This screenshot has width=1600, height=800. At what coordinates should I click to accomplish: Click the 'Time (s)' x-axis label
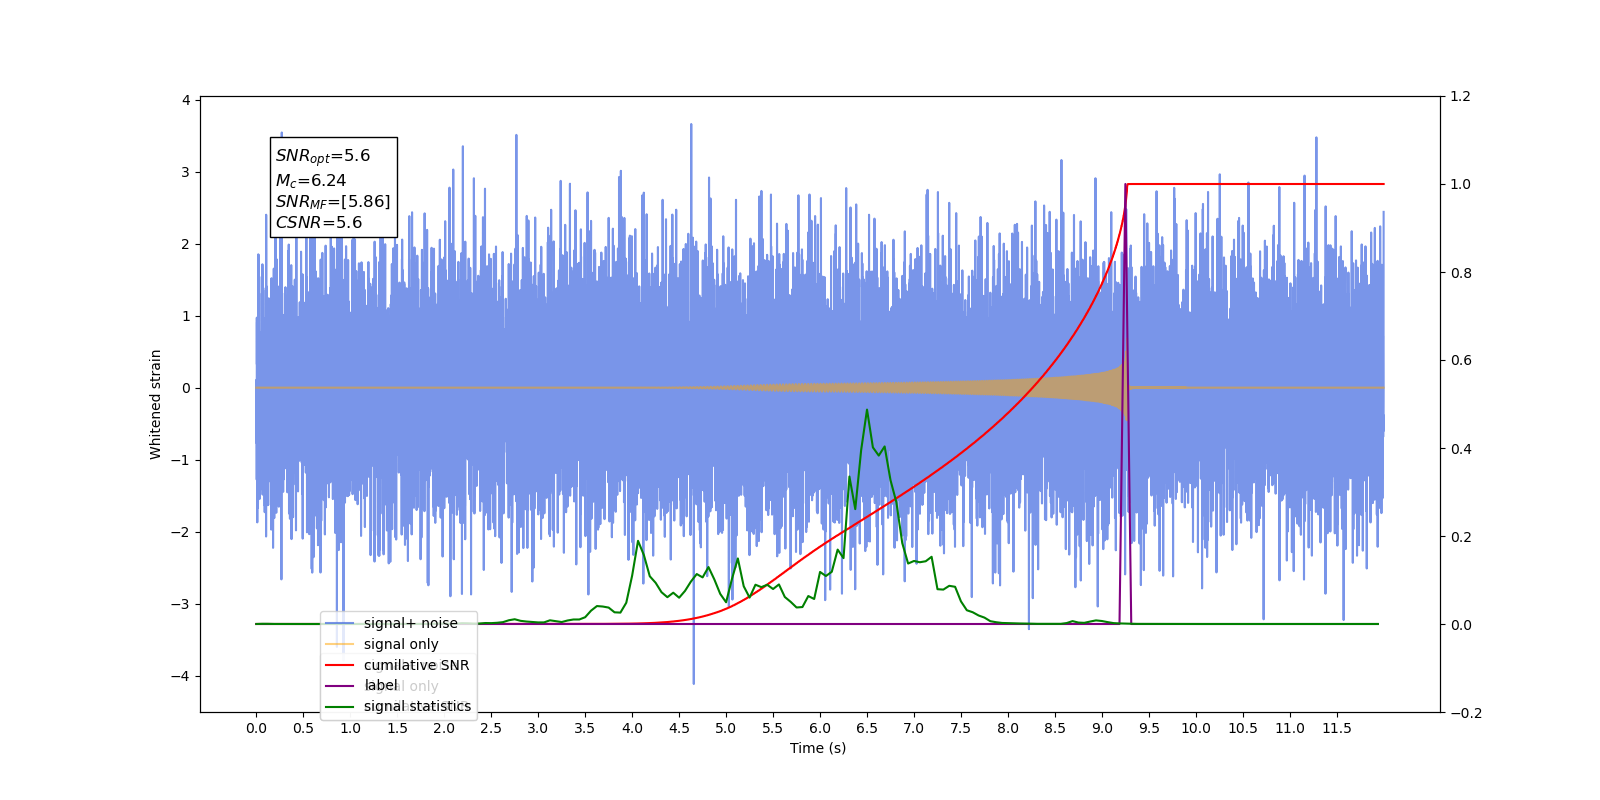pyautogui.click(x=818, y=748)
